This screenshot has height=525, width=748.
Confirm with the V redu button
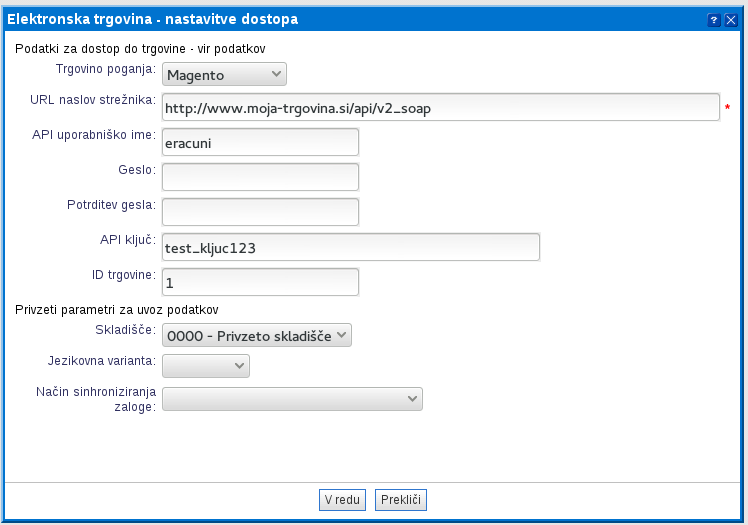(342, 499)
